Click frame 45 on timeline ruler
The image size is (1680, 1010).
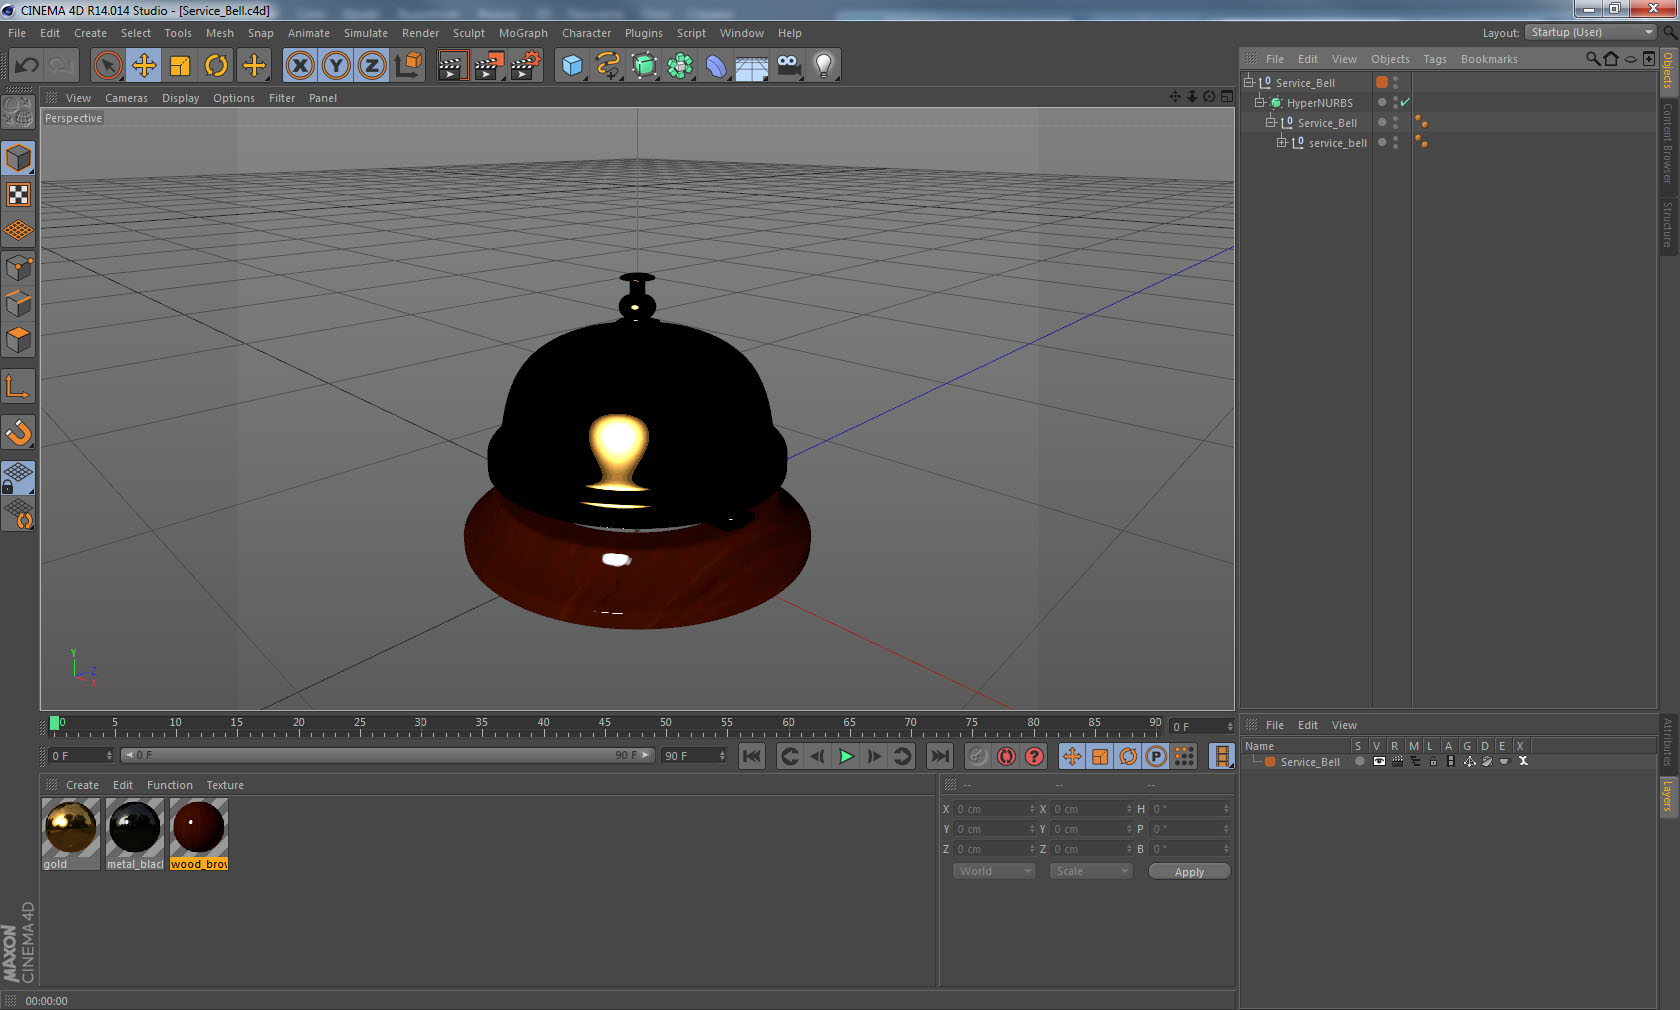tap(605, 725)
